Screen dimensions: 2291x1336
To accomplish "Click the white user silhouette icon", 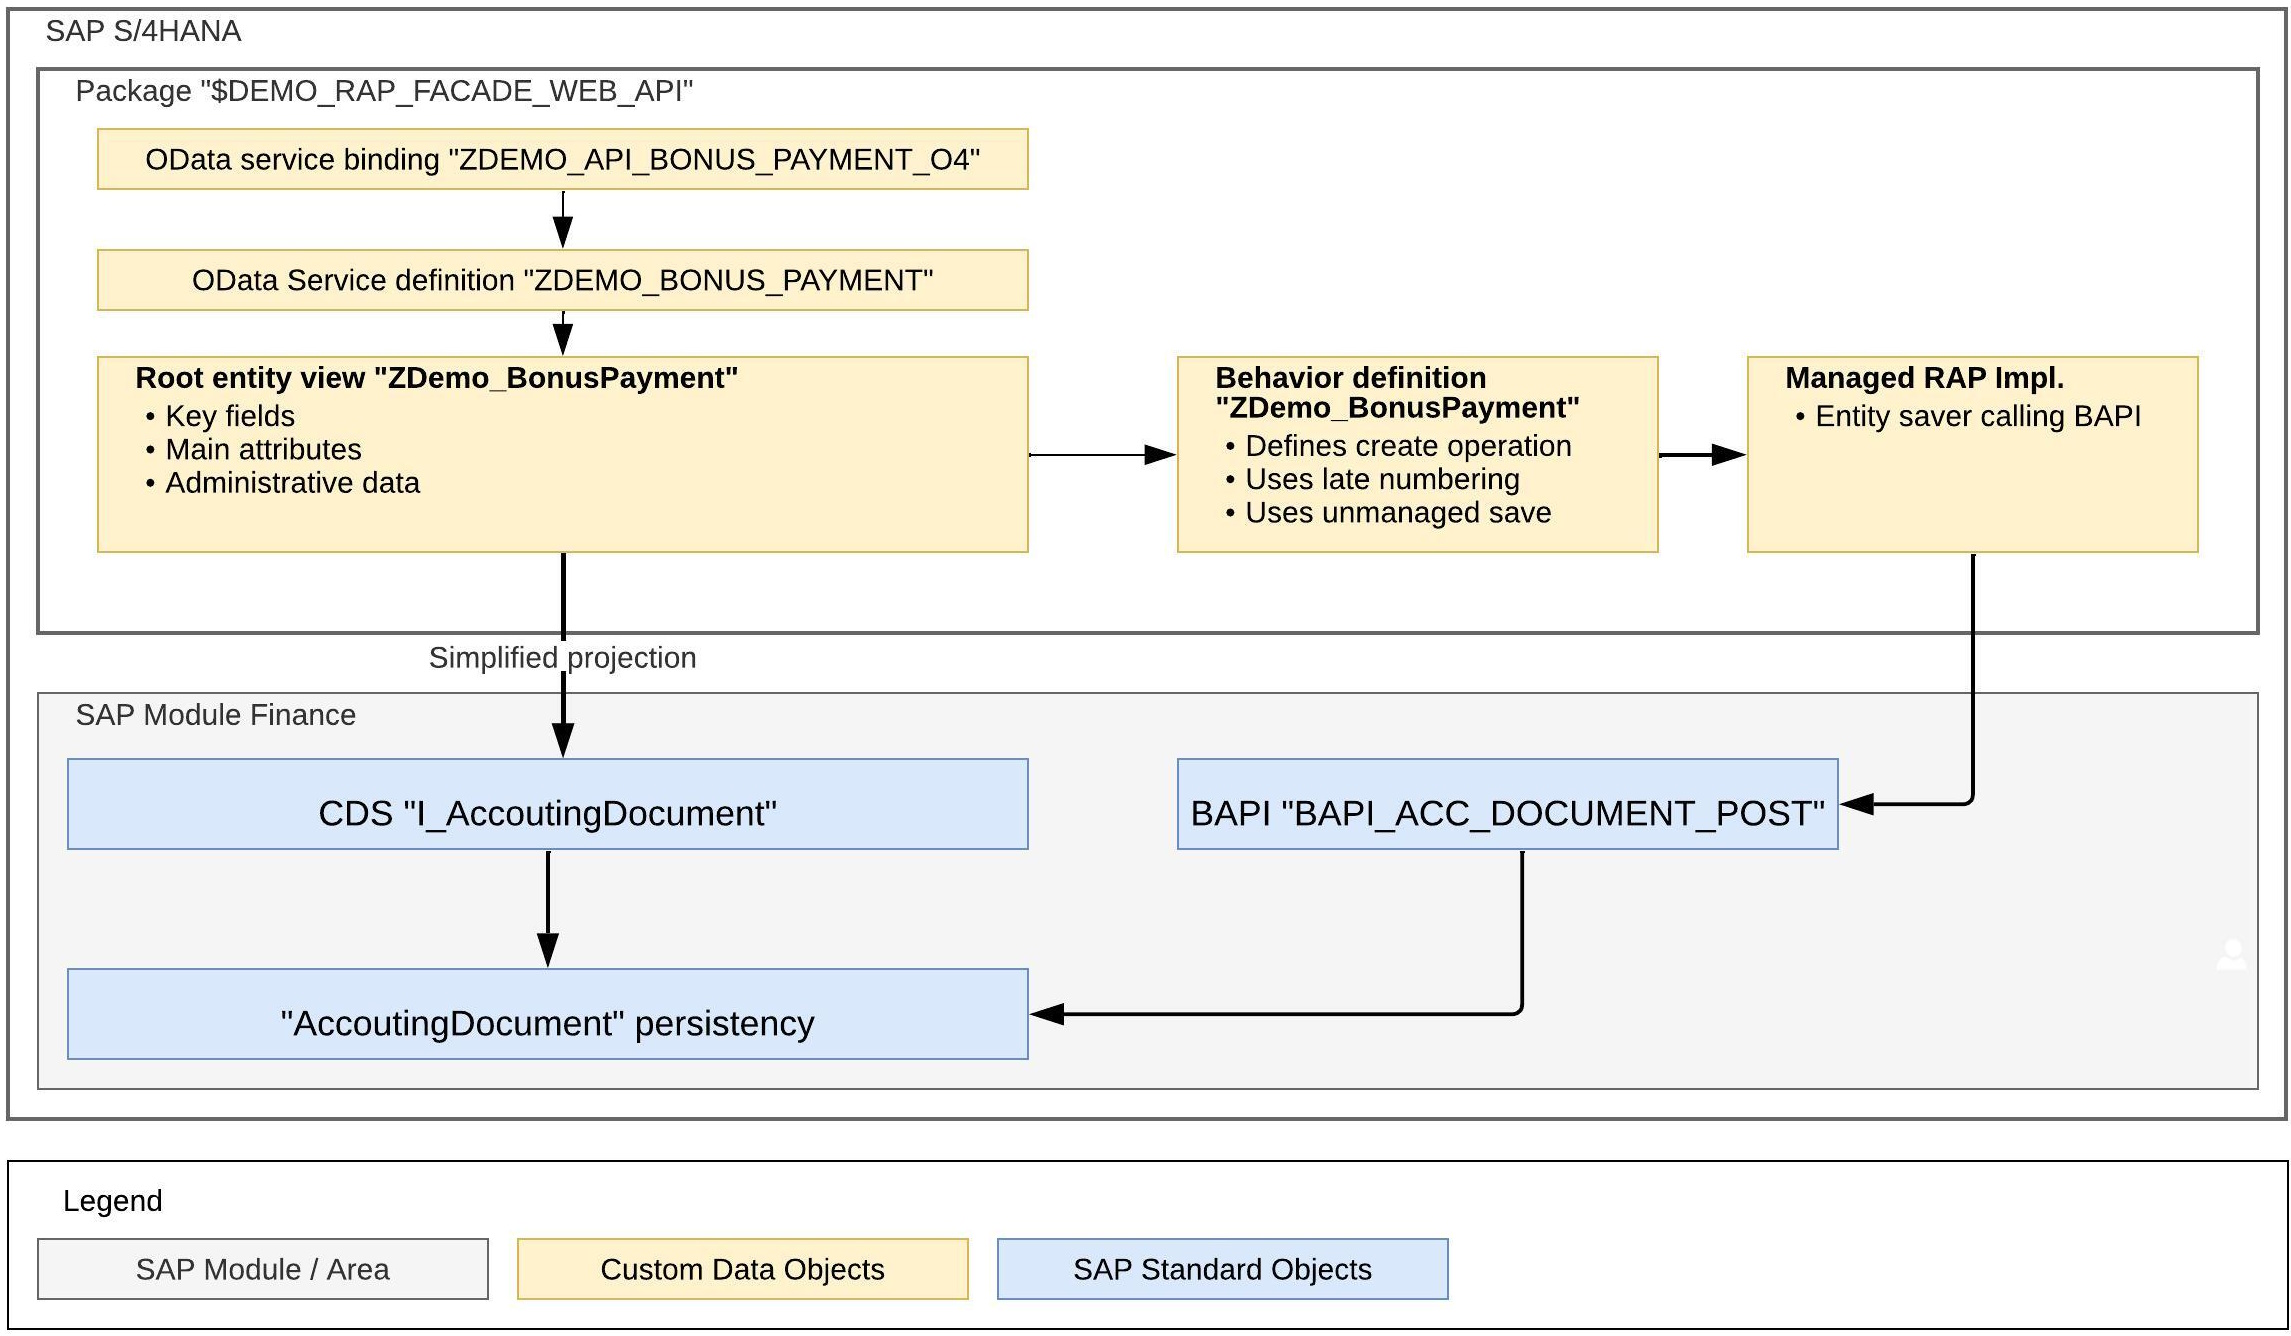I will point(2231,955).
